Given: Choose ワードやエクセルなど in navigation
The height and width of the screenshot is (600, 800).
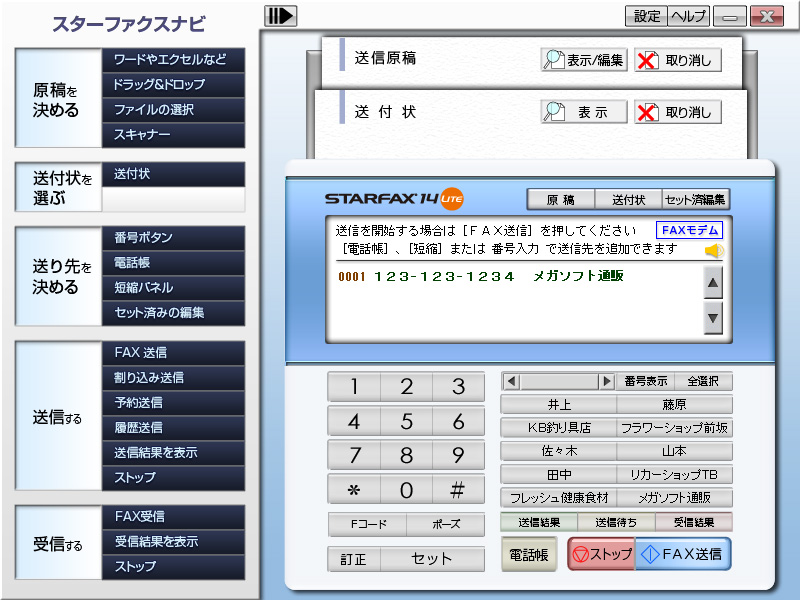Looking at the screenshot, I should 173,60.
